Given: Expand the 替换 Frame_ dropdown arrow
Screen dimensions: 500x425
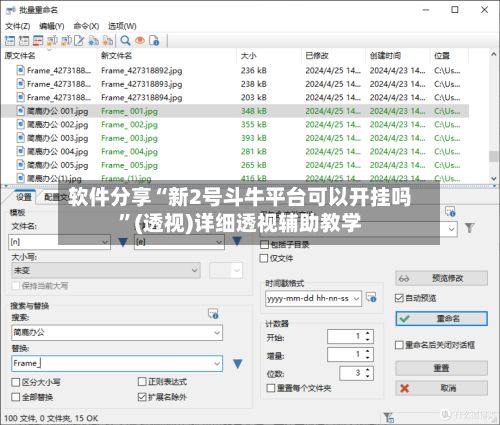Looking at the screenshot, I should pyautogui.click(x=217, y=363).
